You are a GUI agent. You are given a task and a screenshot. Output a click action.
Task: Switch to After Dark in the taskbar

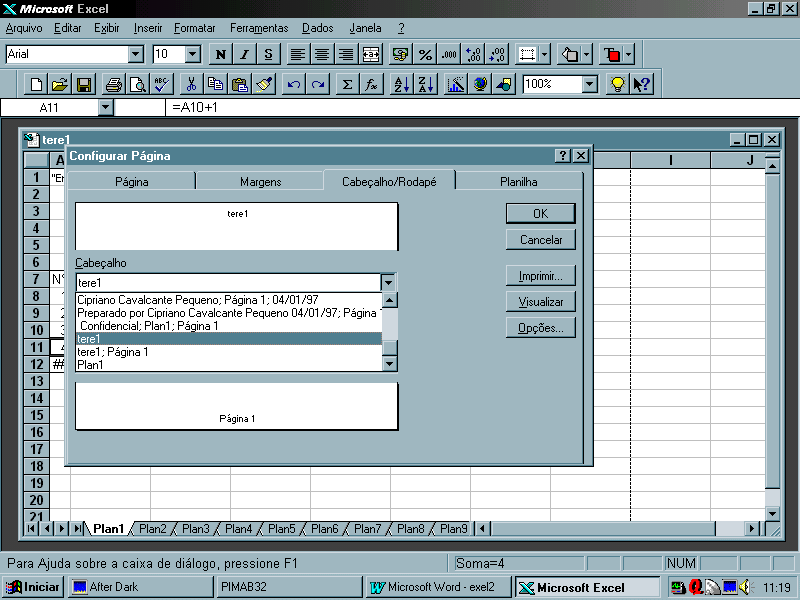[x=141, y=587]
